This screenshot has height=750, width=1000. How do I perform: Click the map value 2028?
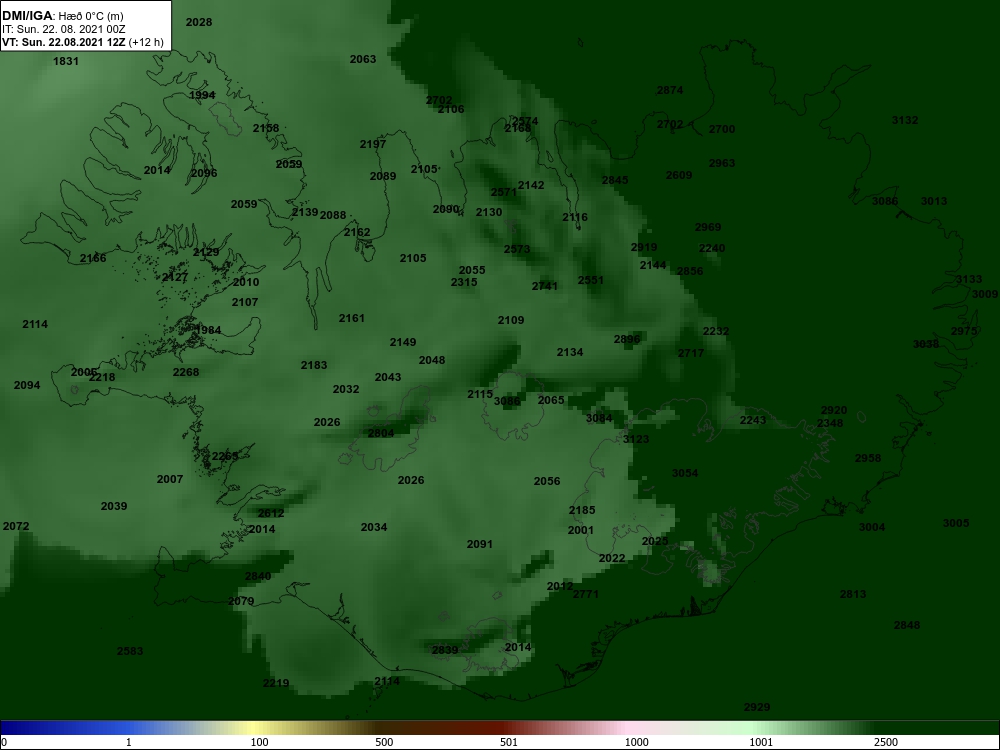pos(199,22)
